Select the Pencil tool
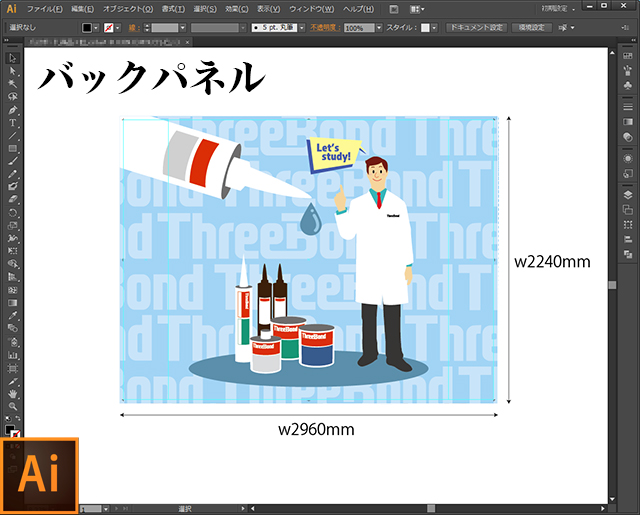This screenshot has height=515, width=640. click(x=12, y=174)
